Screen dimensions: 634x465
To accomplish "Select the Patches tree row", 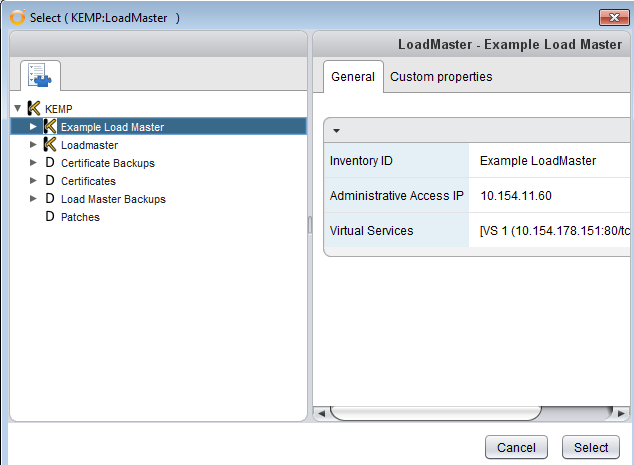I will click(158, 217).
